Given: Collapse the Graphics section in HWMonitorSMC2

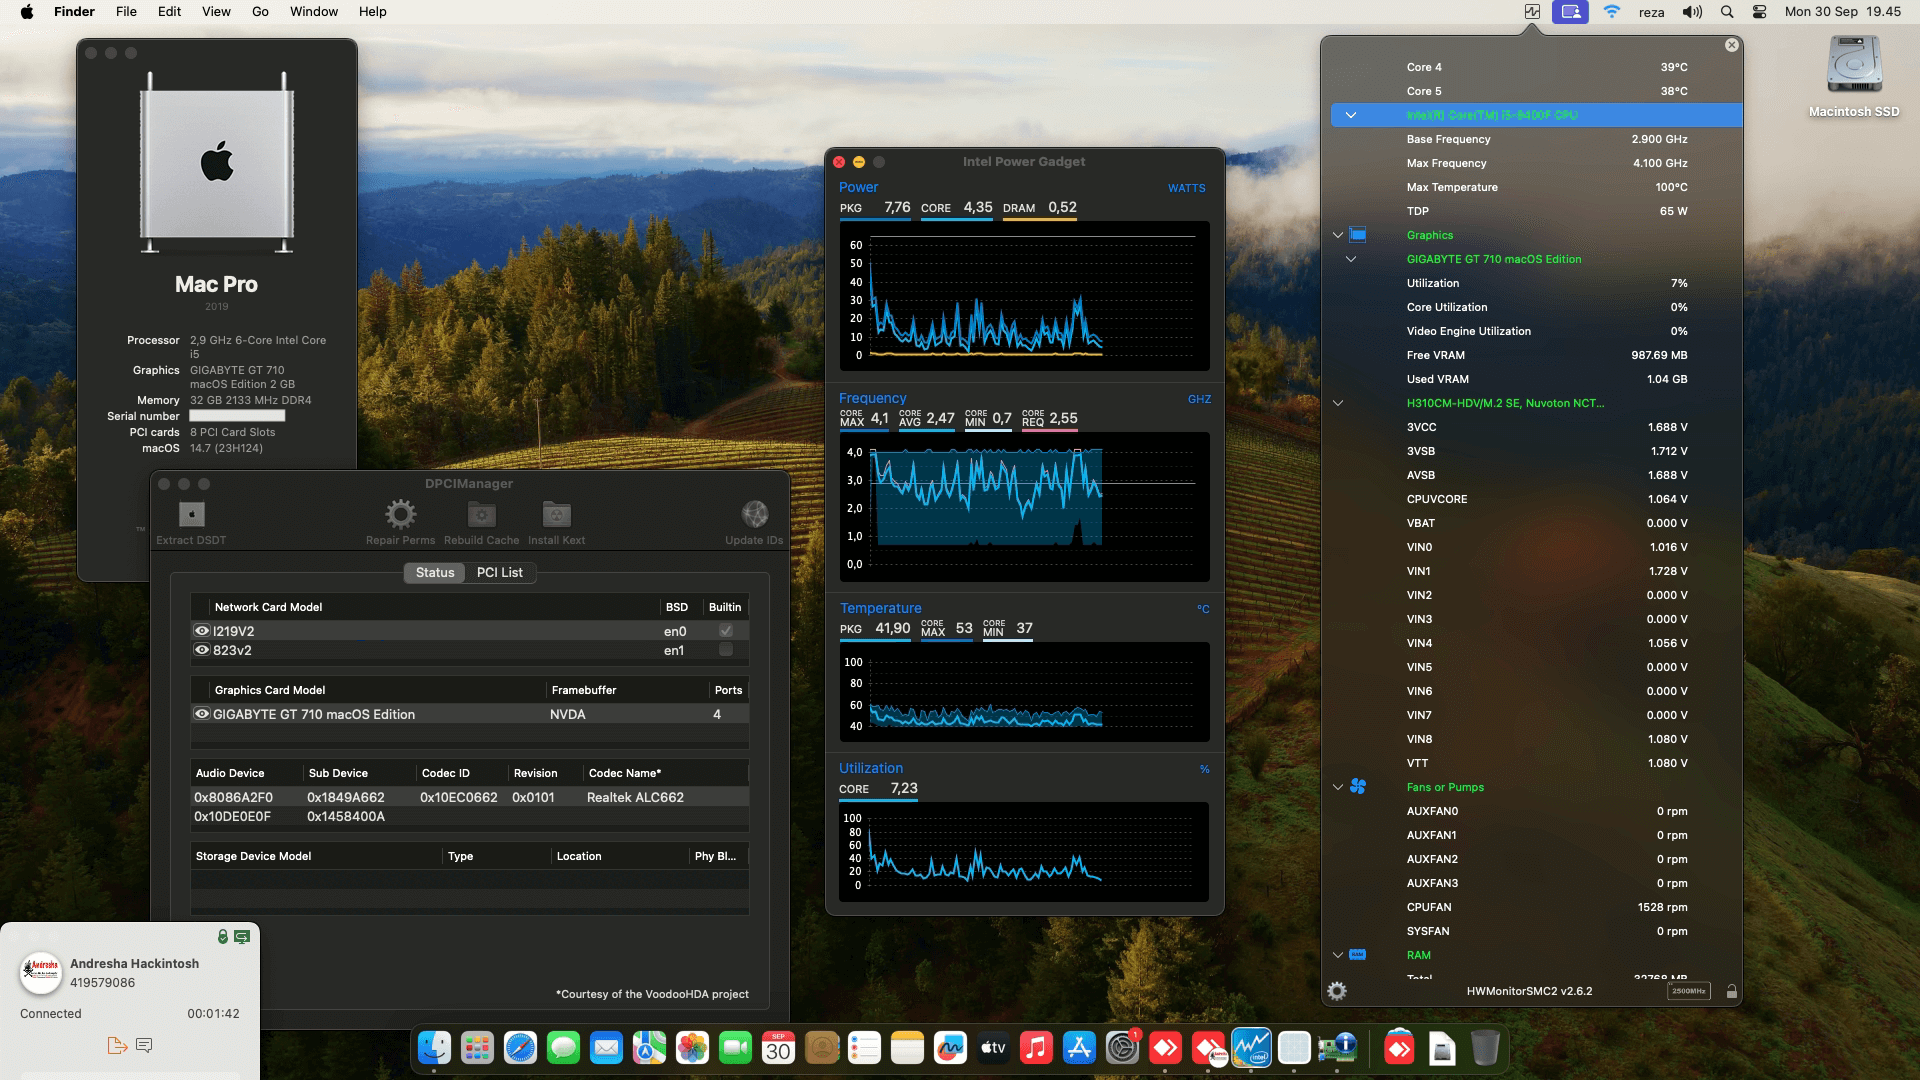Looking at the screenshot, I should tap(1338, 235).
